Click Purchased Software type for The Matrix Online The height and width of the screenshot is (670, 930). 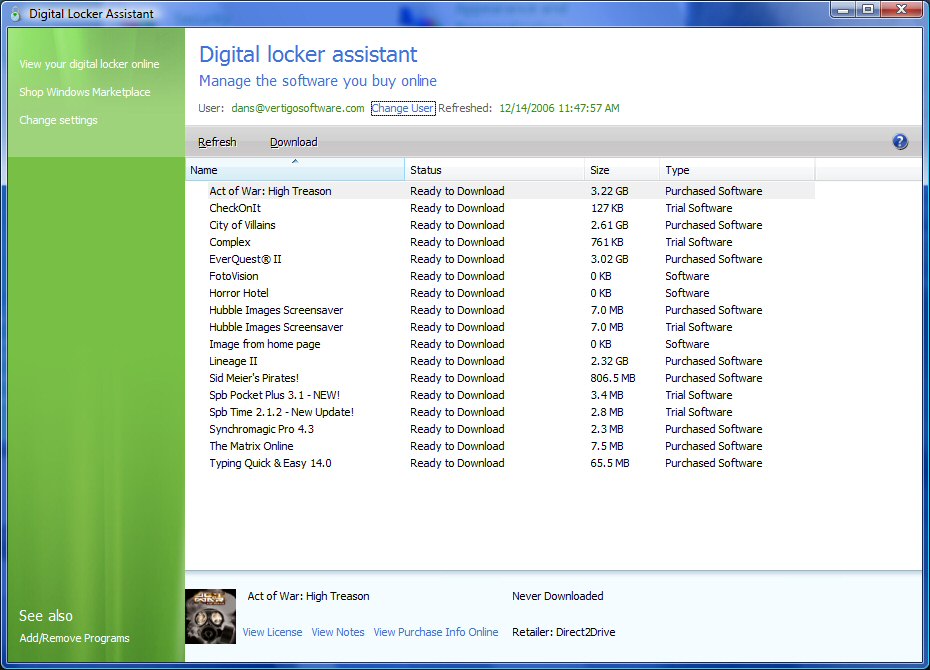tap(714, 446)
